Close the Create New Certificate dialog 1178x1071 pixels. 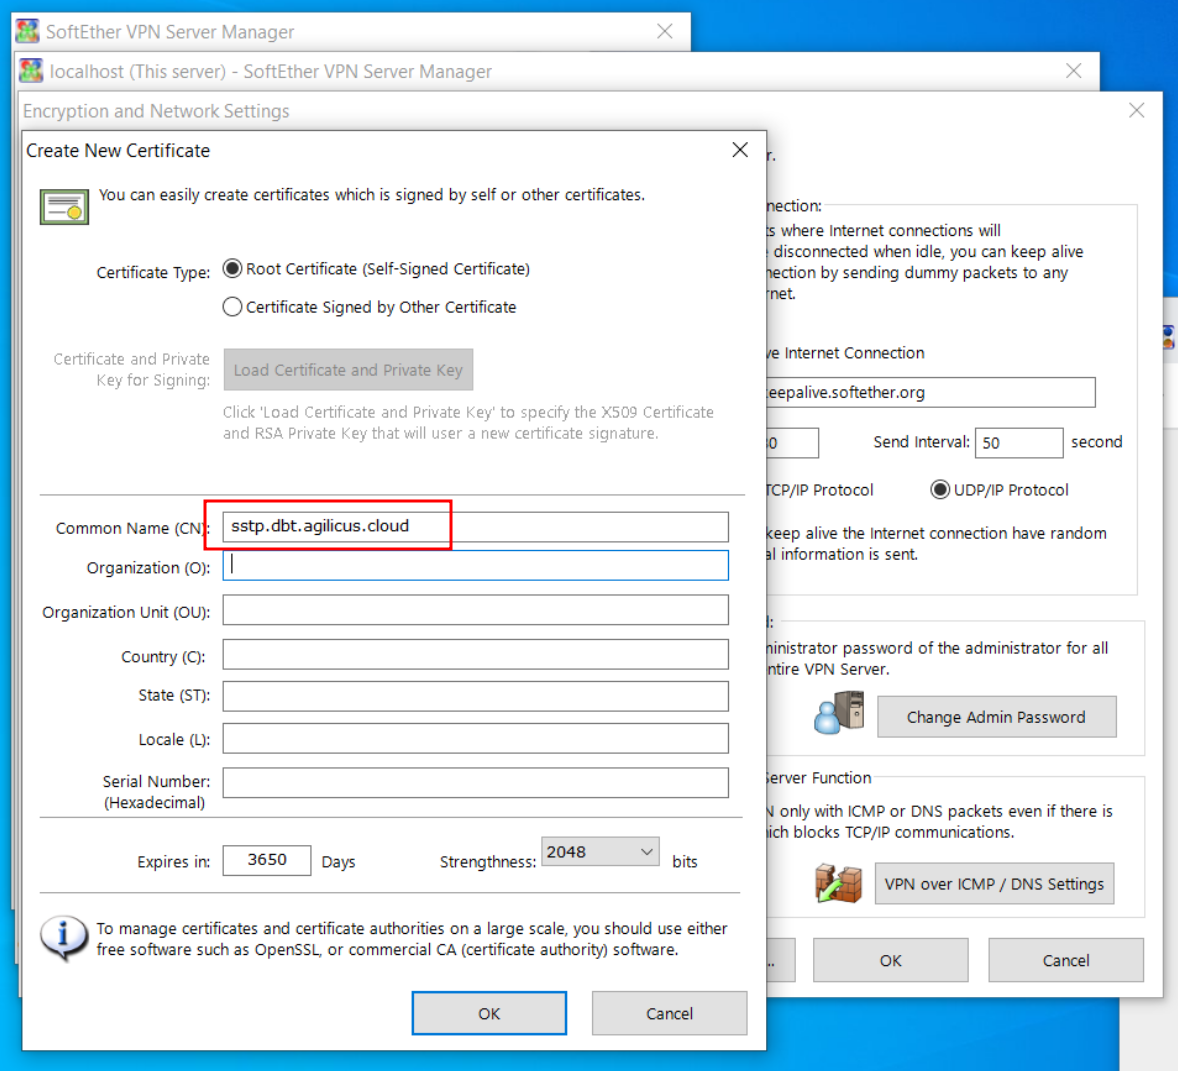[740, 150]
